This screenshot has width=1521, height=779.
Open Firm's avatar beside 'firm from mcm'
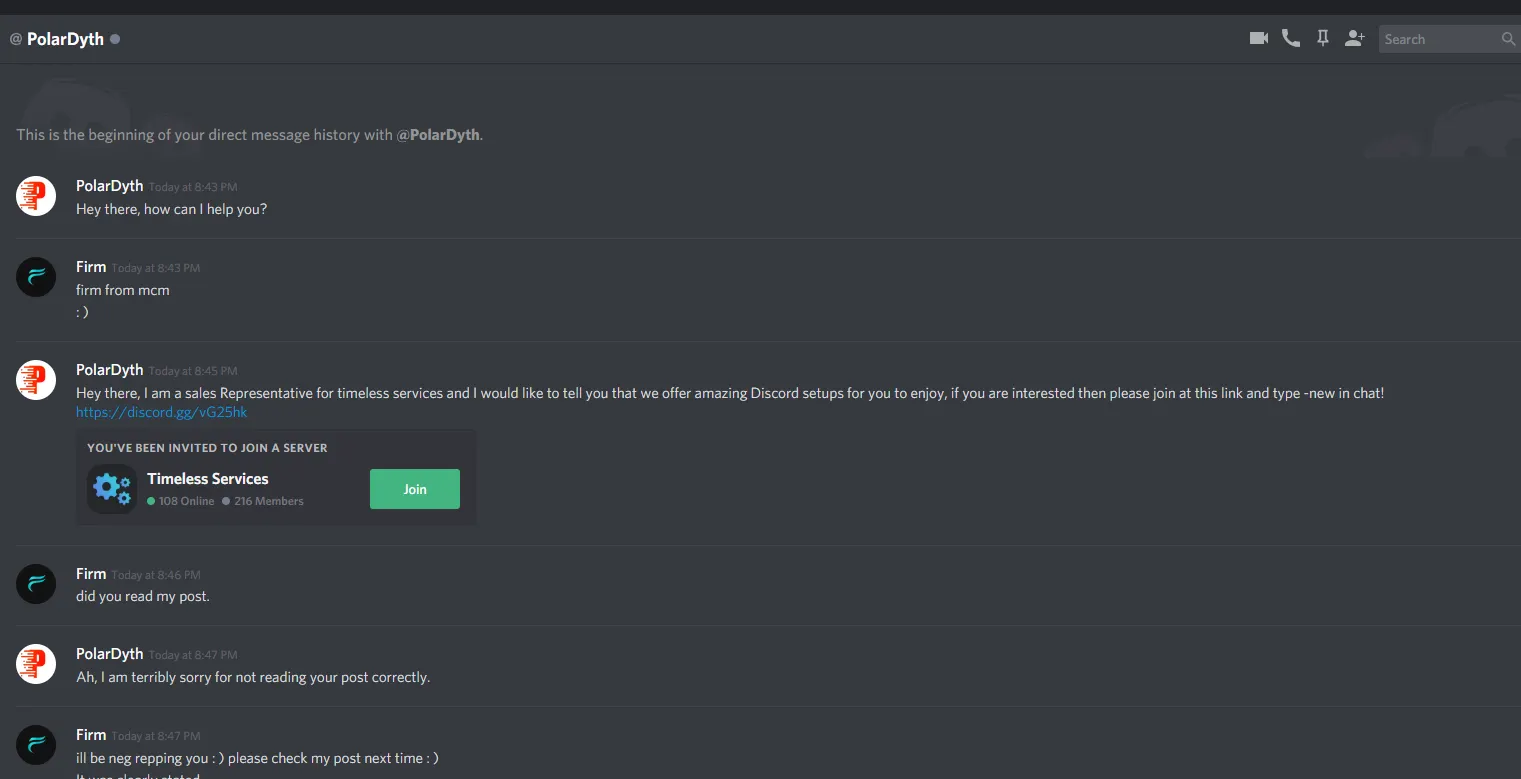pyautogui.click(x=36, y=277)
